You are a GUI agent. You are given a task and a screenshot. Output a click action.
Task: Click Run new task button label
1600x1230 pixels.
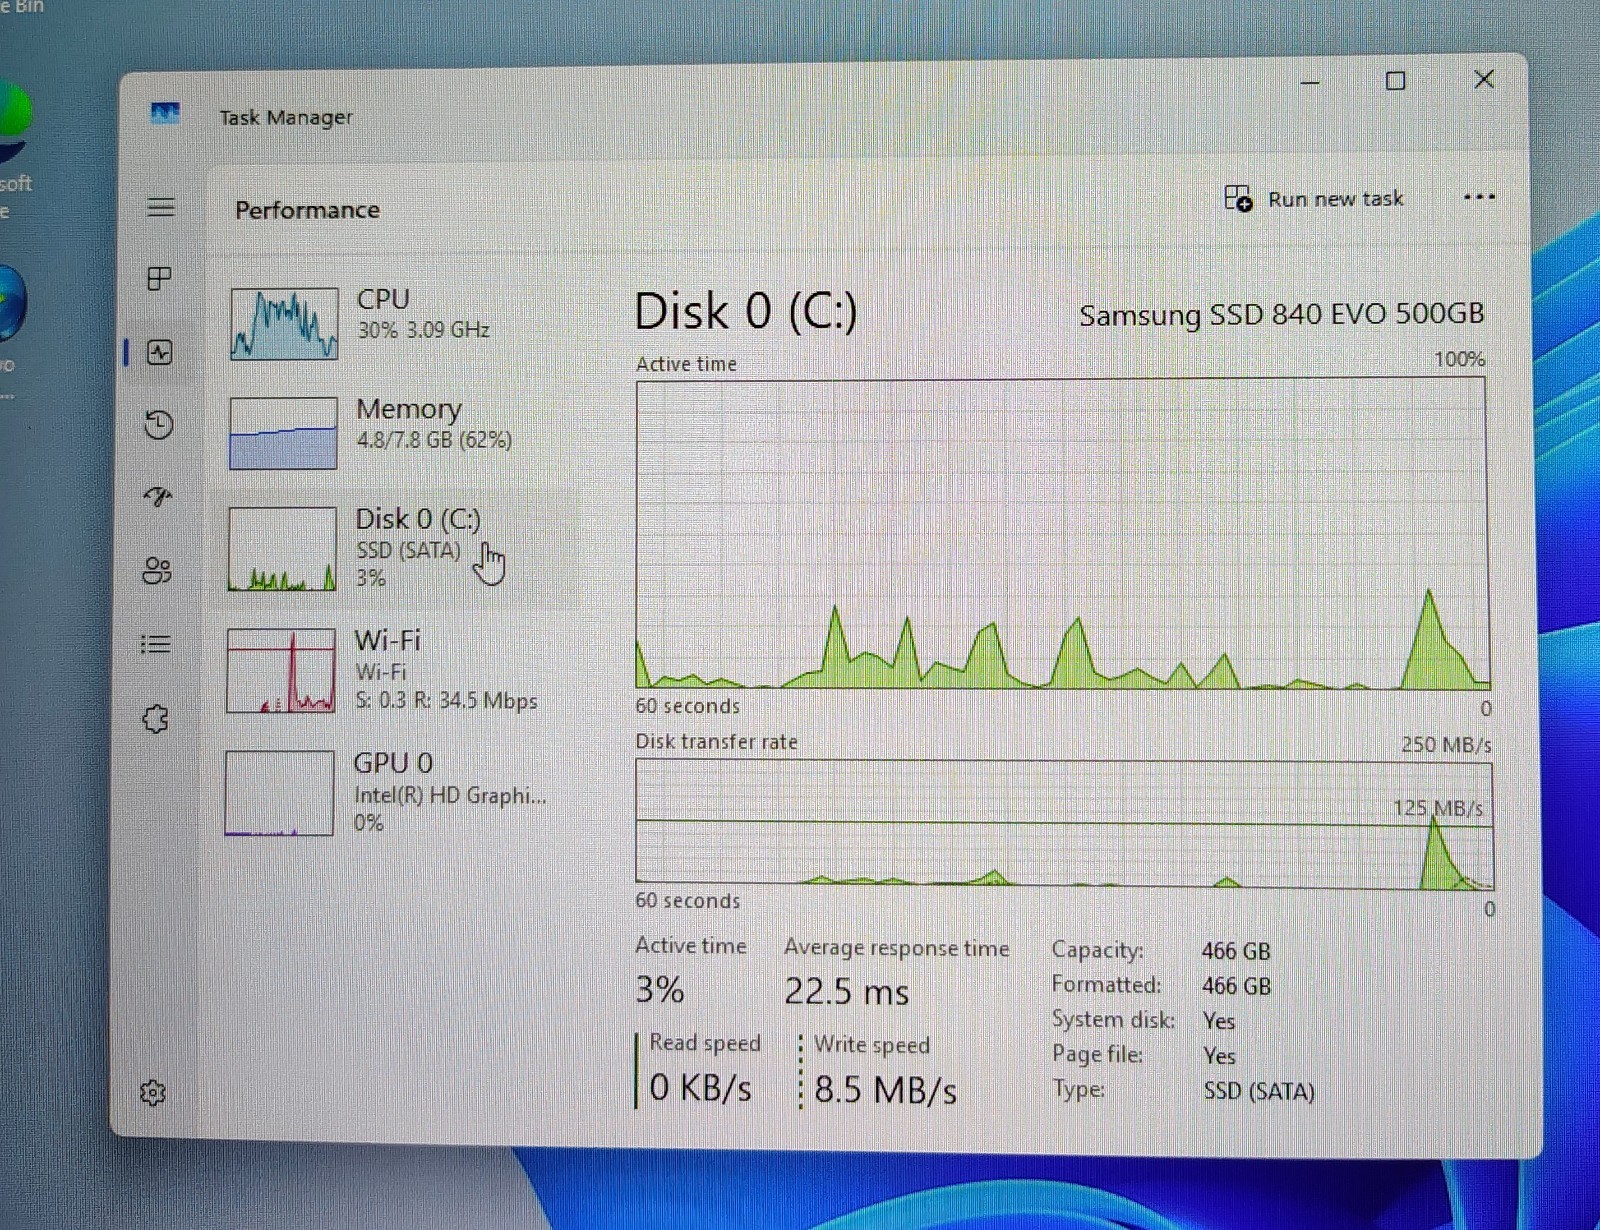(1335, 199)
